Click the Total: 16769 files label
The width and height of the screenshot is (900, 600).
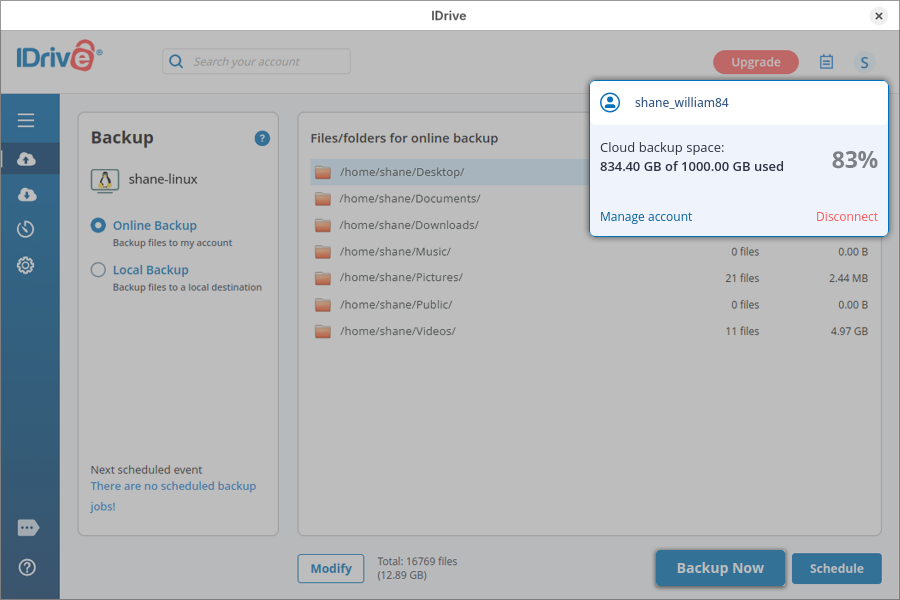(417, 562)
